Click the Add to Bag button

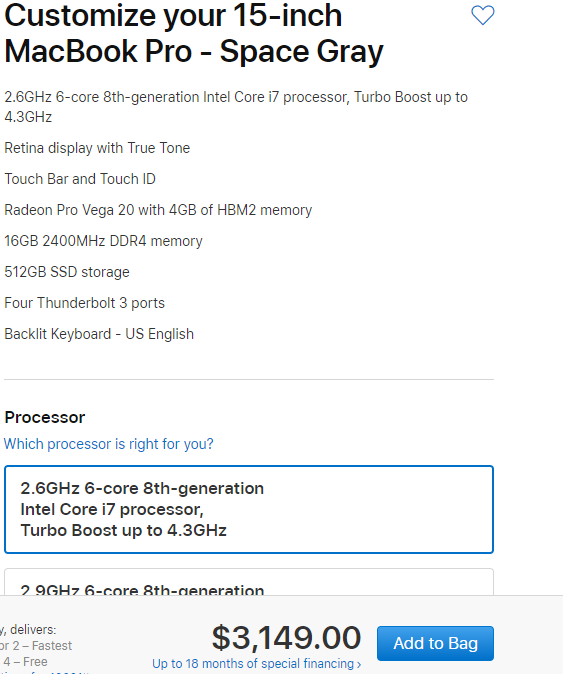(435, 643)
